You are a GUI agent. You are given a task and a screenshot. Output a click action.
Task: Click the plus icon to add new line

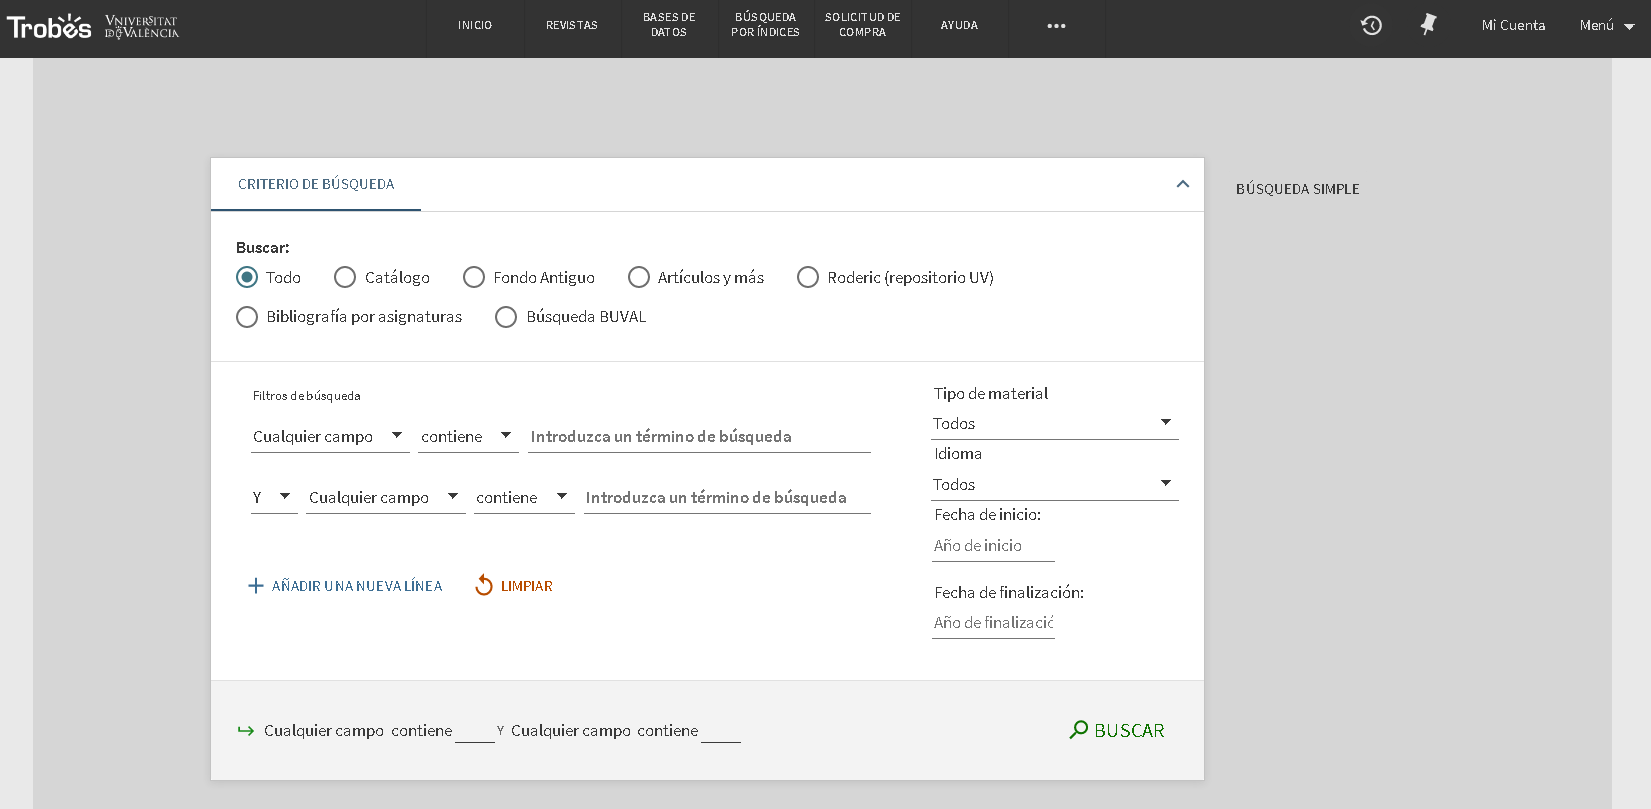coord(256,586)
